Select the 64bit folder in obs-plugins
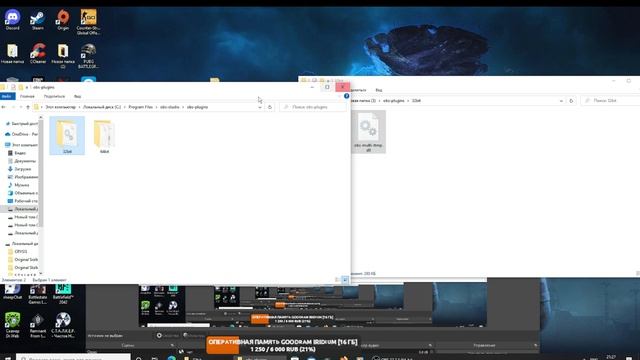The width and height of the screenshot is (640, 360). [x=104, y=136]
